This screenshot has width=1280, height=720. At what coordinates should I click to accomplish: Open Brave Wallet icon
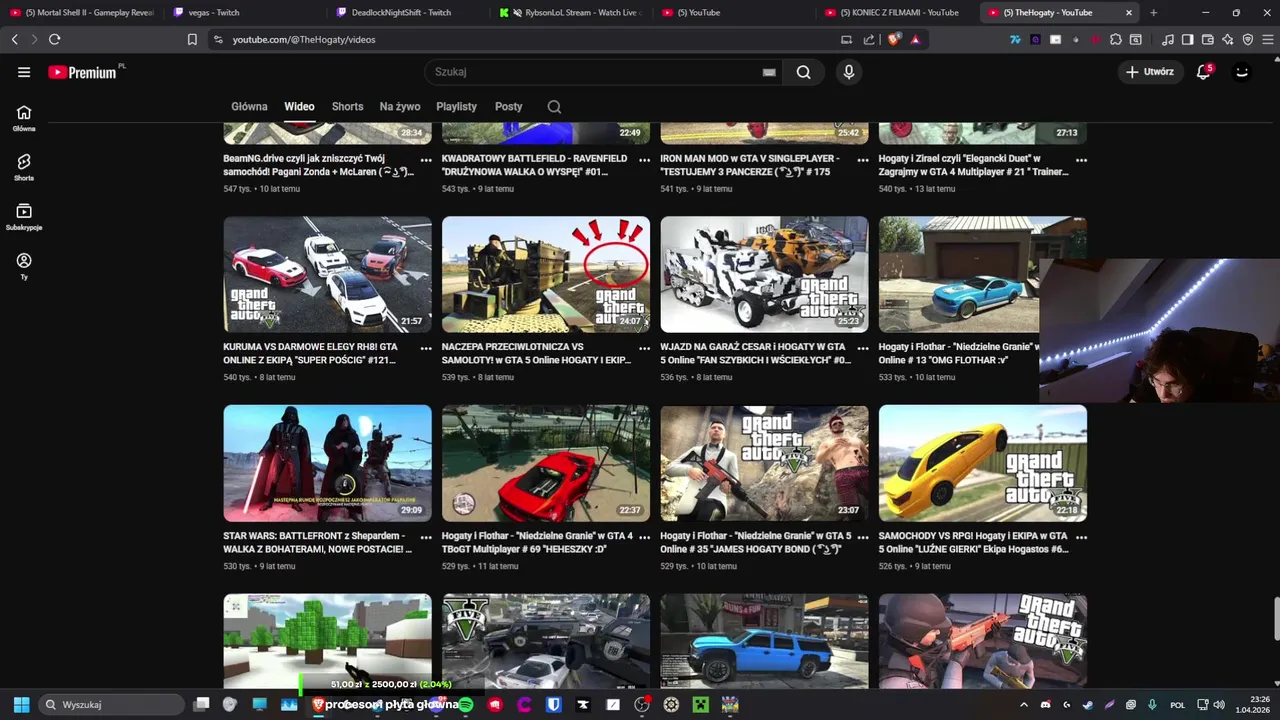1208,39
